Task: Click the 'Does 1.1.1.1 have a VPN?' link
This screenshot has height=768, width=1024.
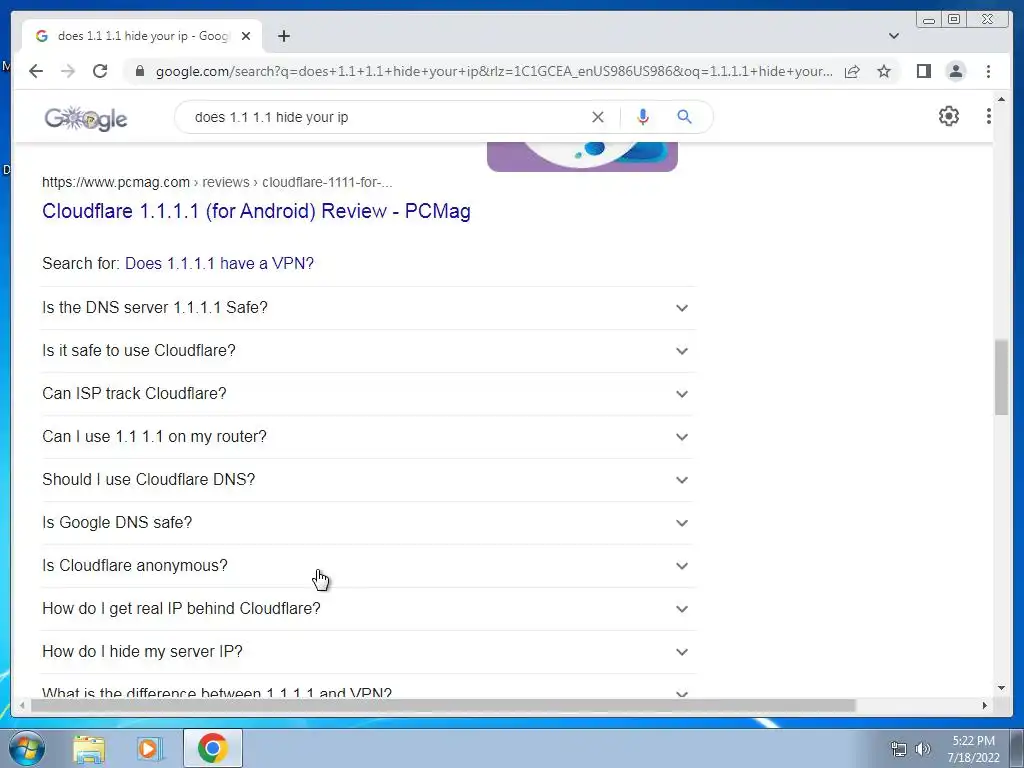Action: coord(219,263)
